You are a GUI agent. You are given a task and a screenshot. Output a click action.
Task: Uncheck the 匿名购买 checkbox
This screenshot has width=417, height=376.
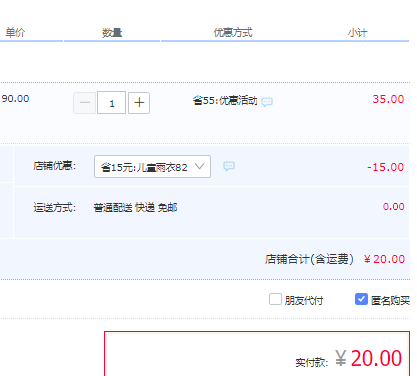tap(361, 299)
